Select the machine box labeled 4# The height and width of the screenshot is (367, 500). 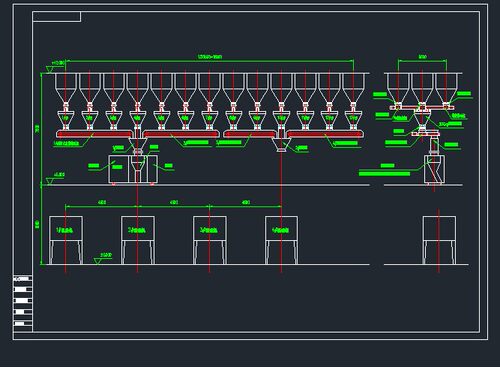click(281, 228)
